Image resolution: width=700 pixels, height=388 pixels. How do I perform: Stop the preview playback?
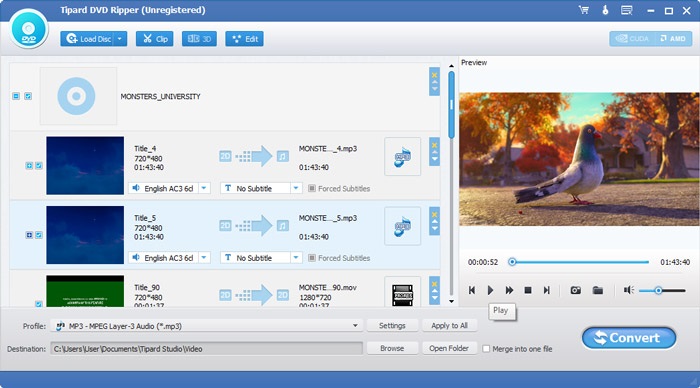(528, 290)
